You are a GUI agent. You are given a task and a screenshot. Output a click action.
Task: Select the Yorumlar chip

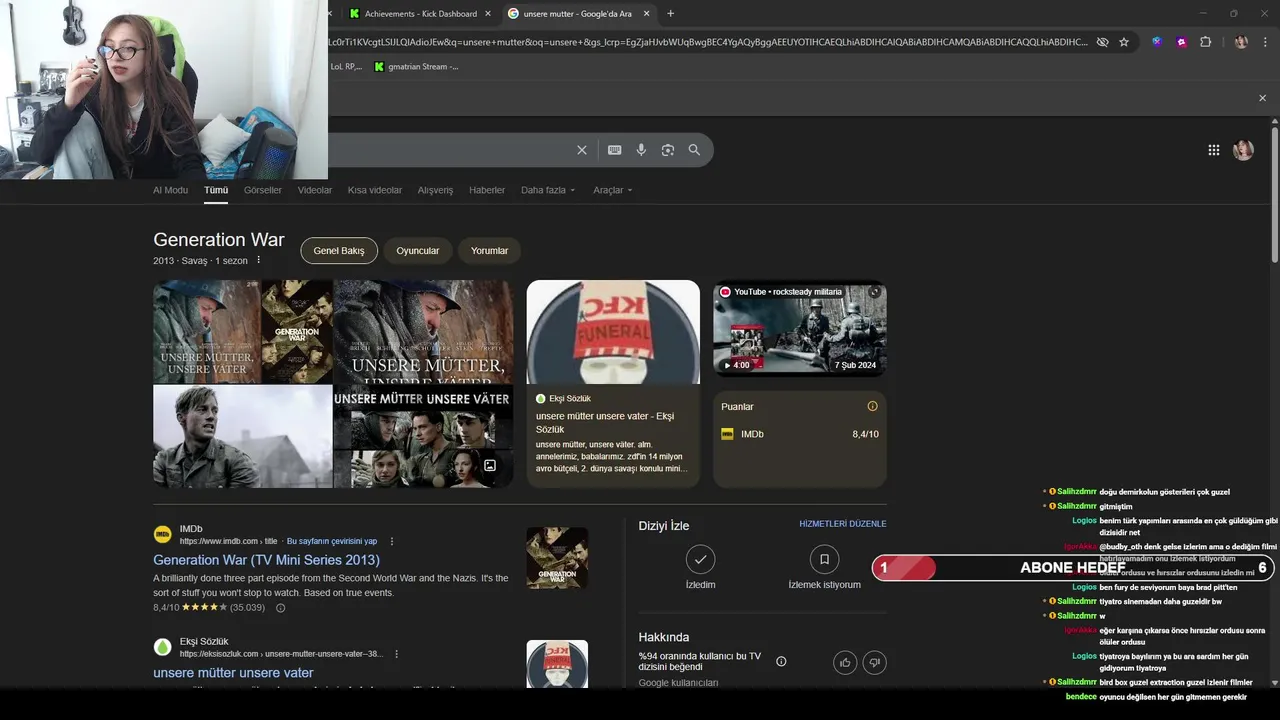[490, 251]
